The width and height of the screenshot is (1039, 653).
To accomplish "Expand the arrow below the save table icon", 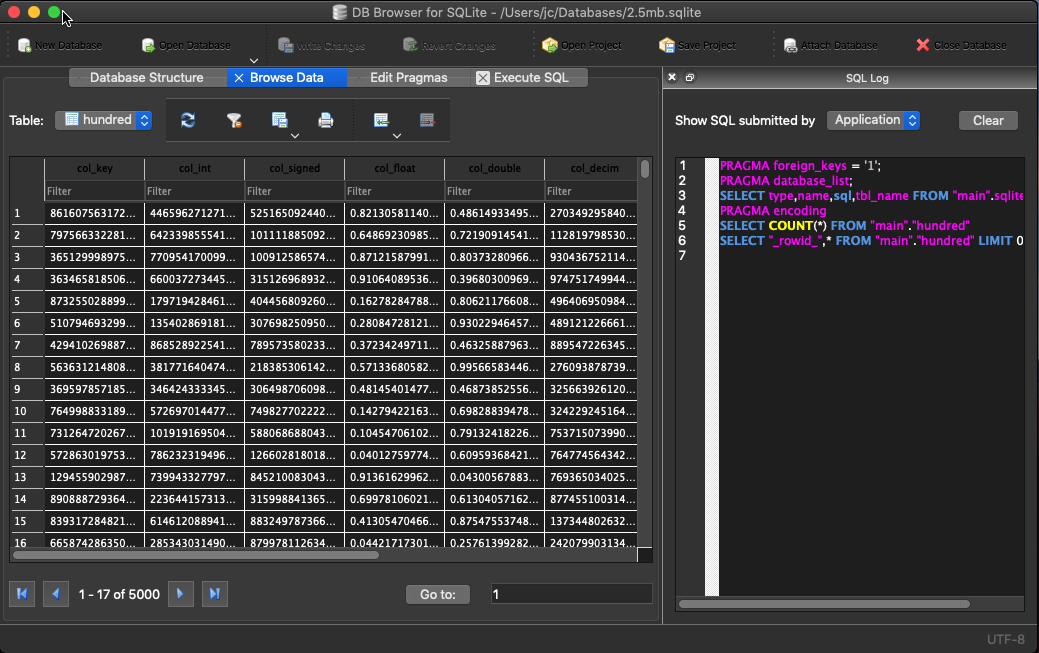I will 295,136.
